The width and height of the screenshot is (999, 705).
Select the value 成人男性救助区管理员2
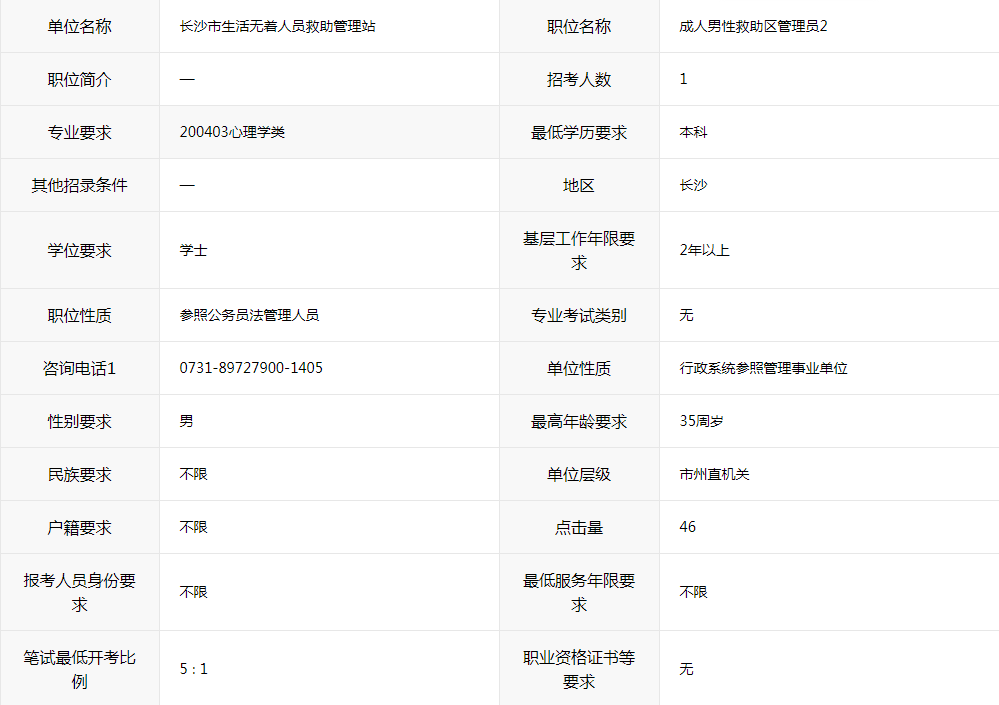coord(753,26)
